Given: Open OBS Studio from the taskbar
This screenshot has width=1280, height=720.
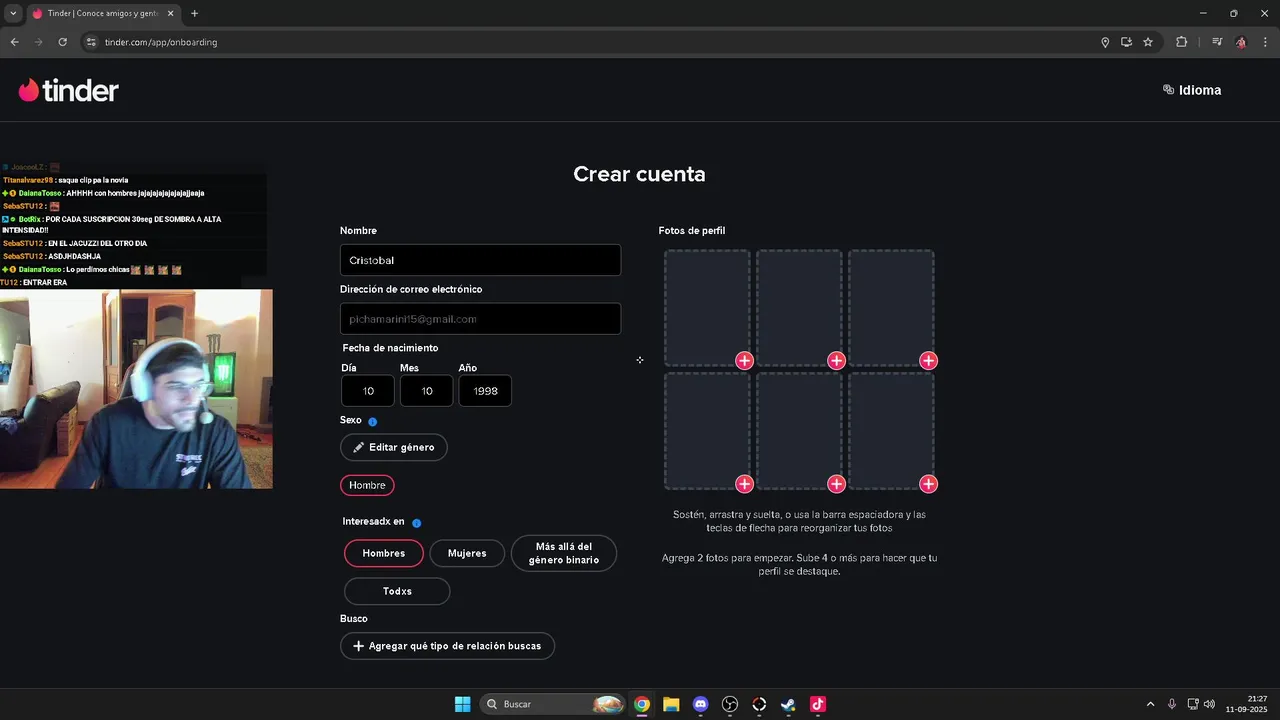Looking at the screenshot, I should [730, 704].
